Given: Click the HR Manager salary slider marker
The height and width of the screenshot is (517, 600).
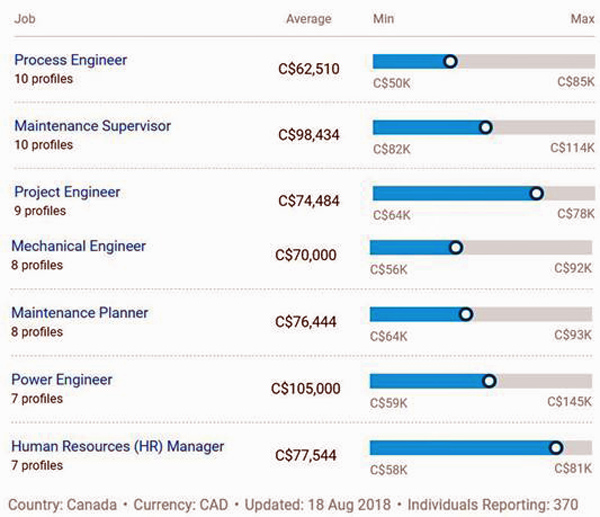Looking at the screenshot, I should pyautogui.click(x=556, y=448).
